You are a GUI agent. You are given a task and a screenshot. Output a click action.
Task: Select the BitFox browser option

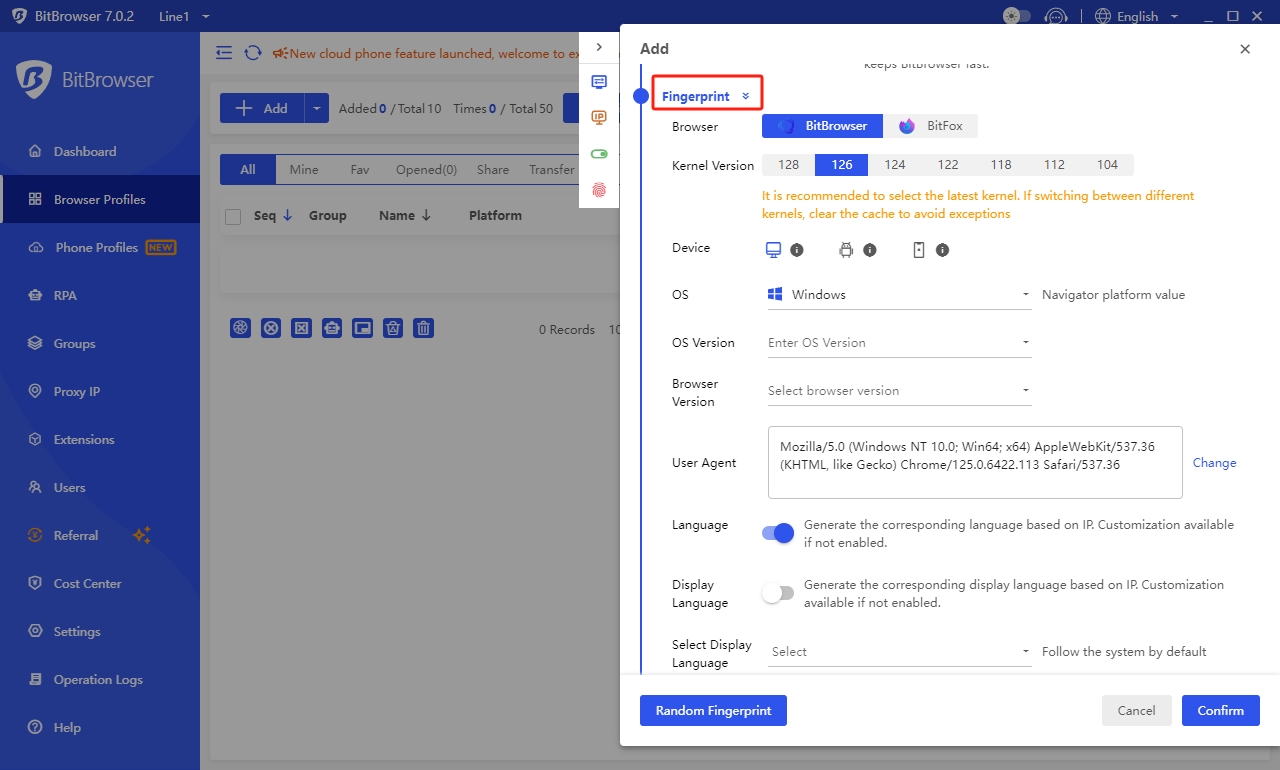(x=930, y=126)
